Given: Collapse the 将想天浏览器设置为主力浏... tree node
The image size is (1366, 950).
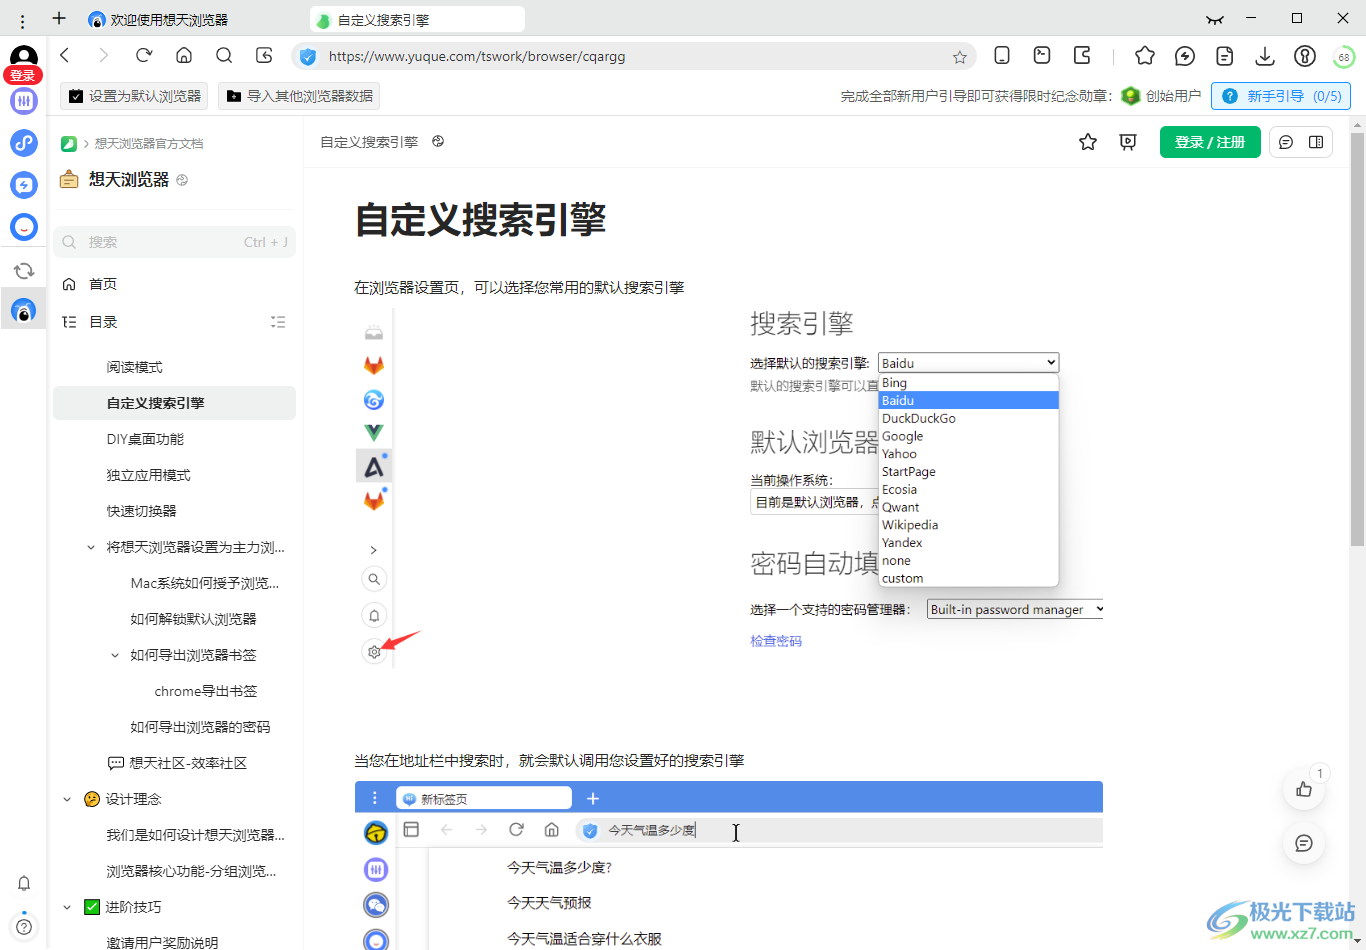Looking at the screenshot, I should [91, 547].
